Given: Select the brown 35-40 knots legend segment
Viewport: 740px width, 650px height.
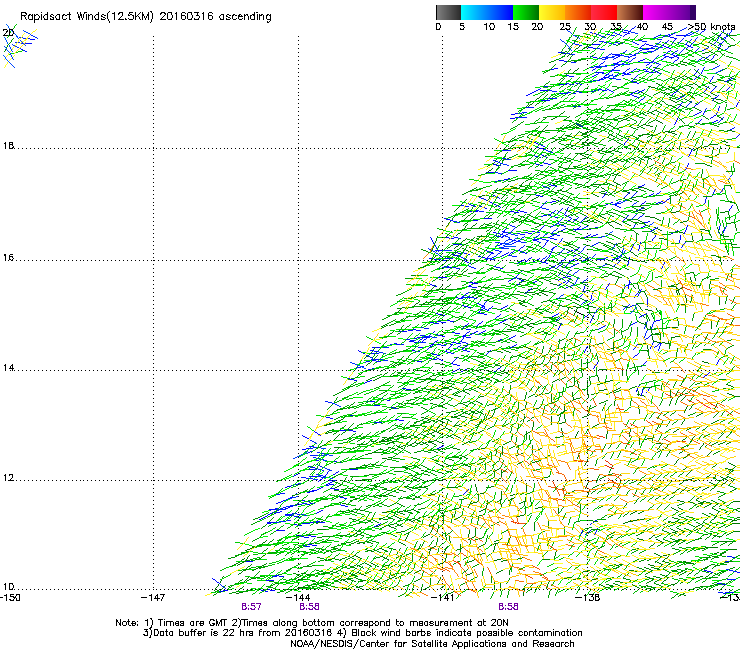Looking at the screenshot, I should (x=630, y=12).
